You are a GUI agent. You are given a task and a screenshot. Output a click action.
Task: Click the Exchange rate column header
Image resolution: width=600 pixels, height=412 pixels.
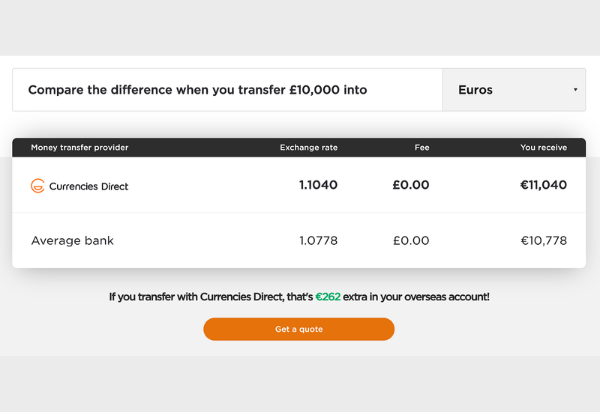click(308, 148)
